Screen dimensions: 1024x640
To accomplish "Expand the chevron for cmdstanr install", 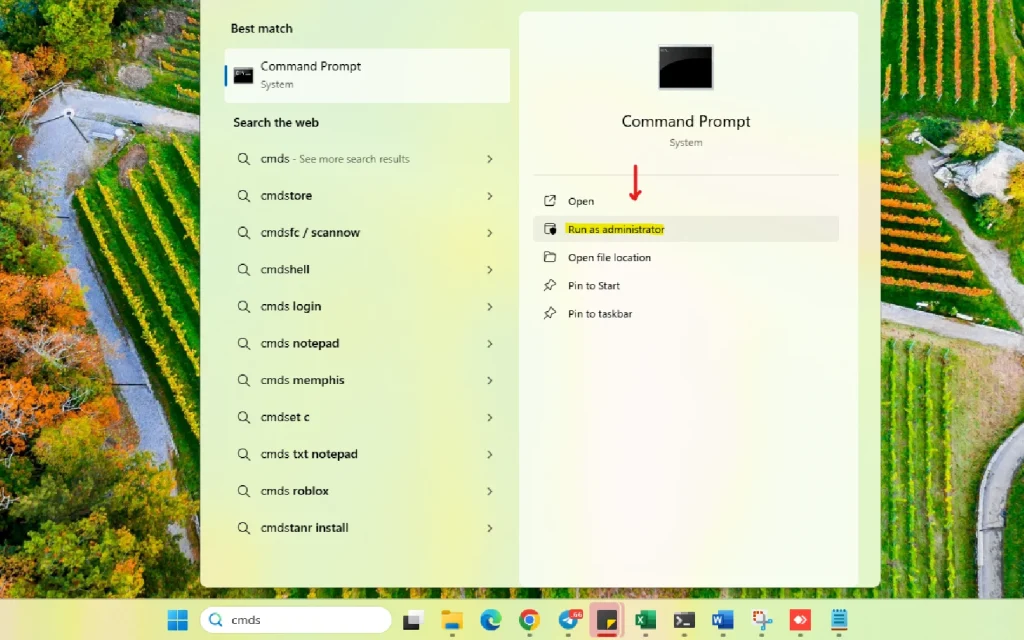I will coord(489,528).
